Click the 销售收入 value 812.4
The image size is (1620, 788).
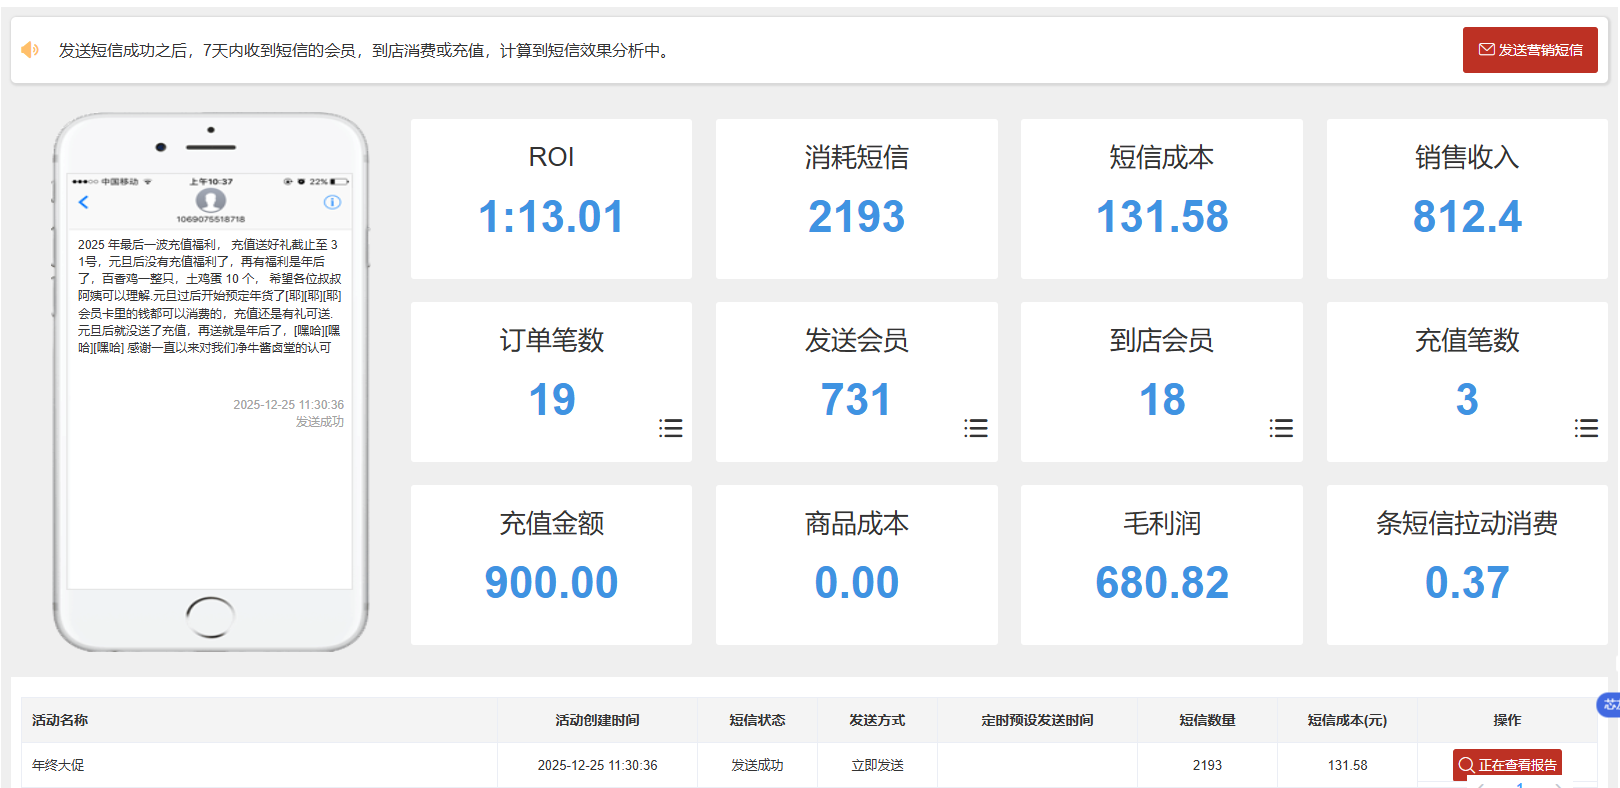coord(1467,217)
